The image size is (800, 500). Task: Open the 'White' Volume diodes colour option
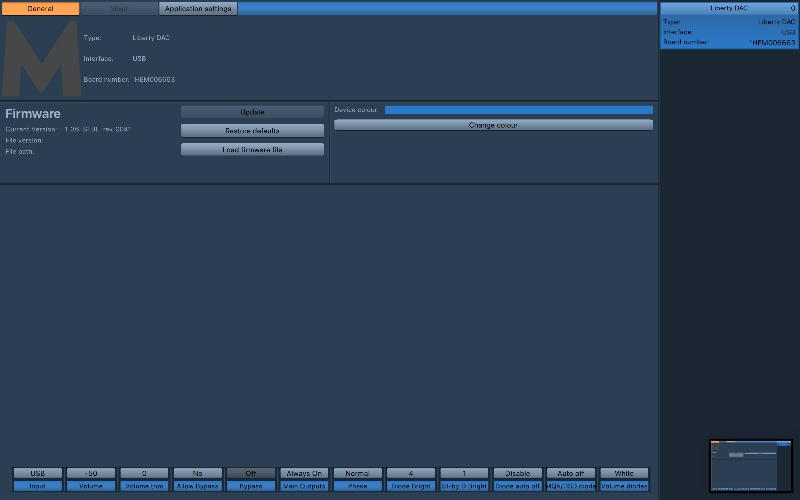(x=624, y=473)
